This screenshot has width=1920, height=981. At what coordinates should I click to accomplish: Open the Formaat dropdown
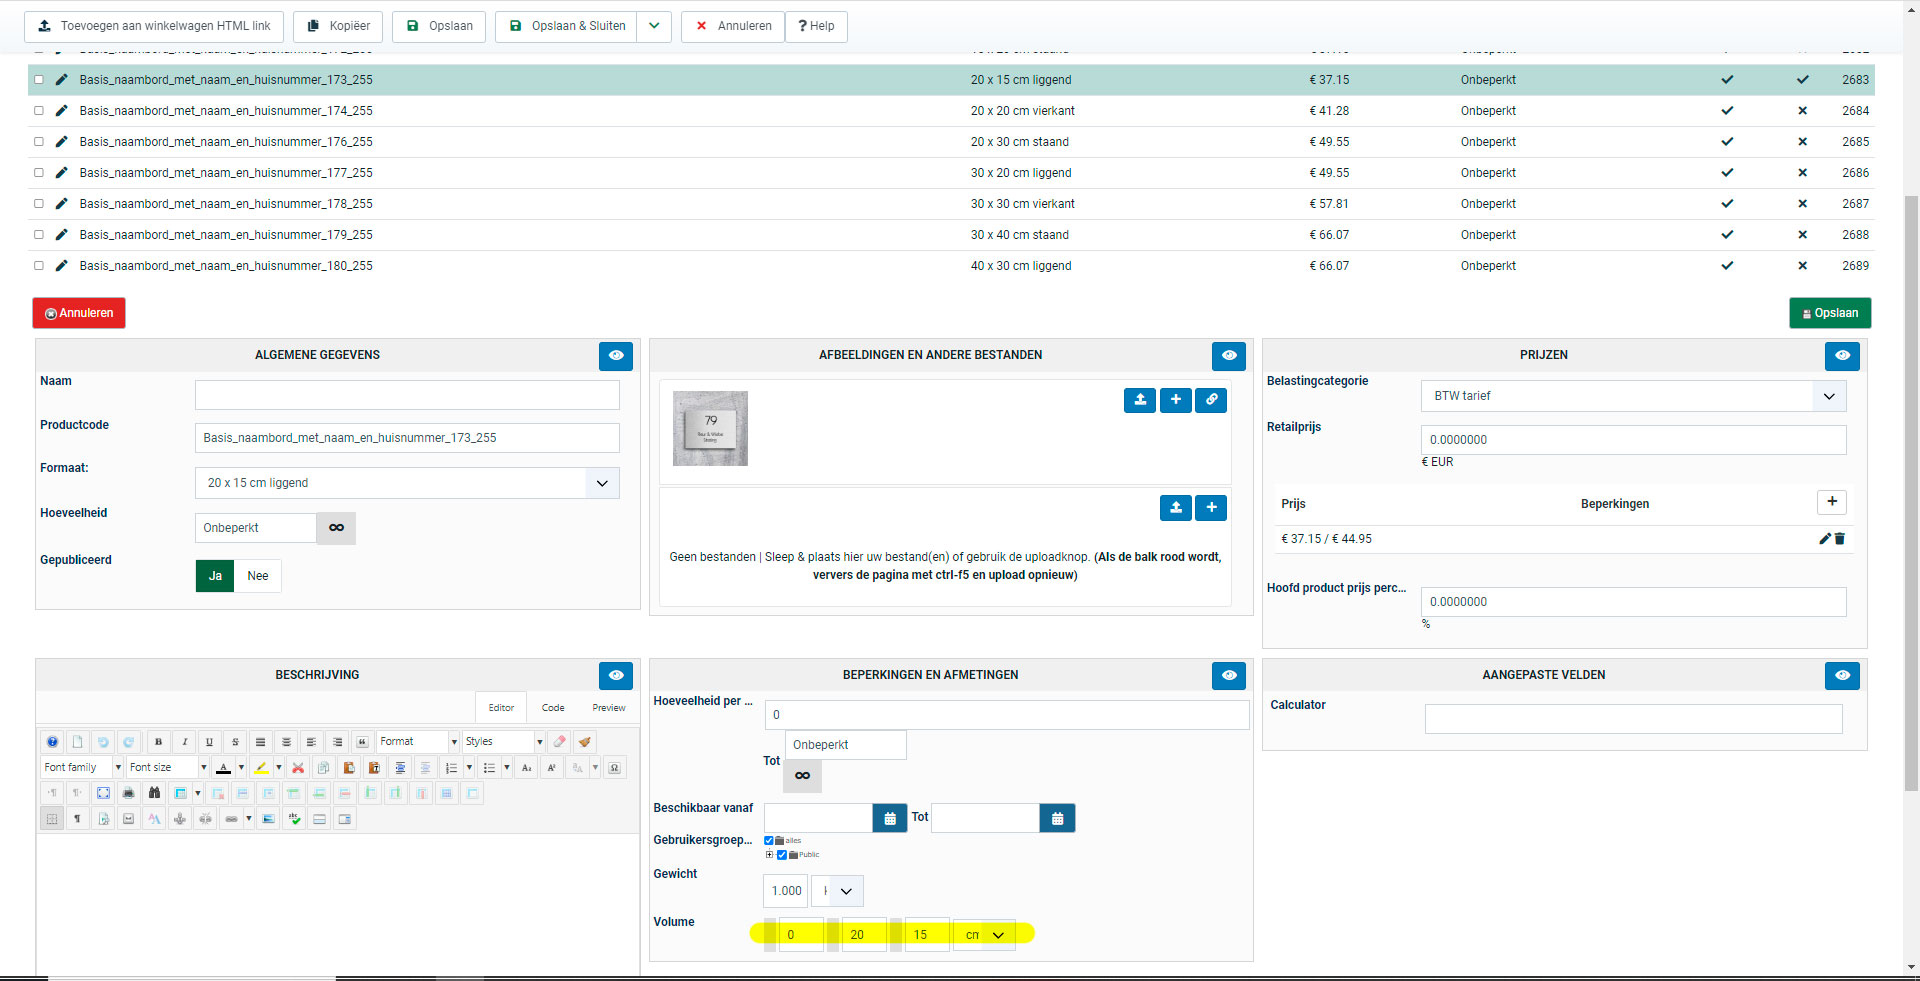602,483
